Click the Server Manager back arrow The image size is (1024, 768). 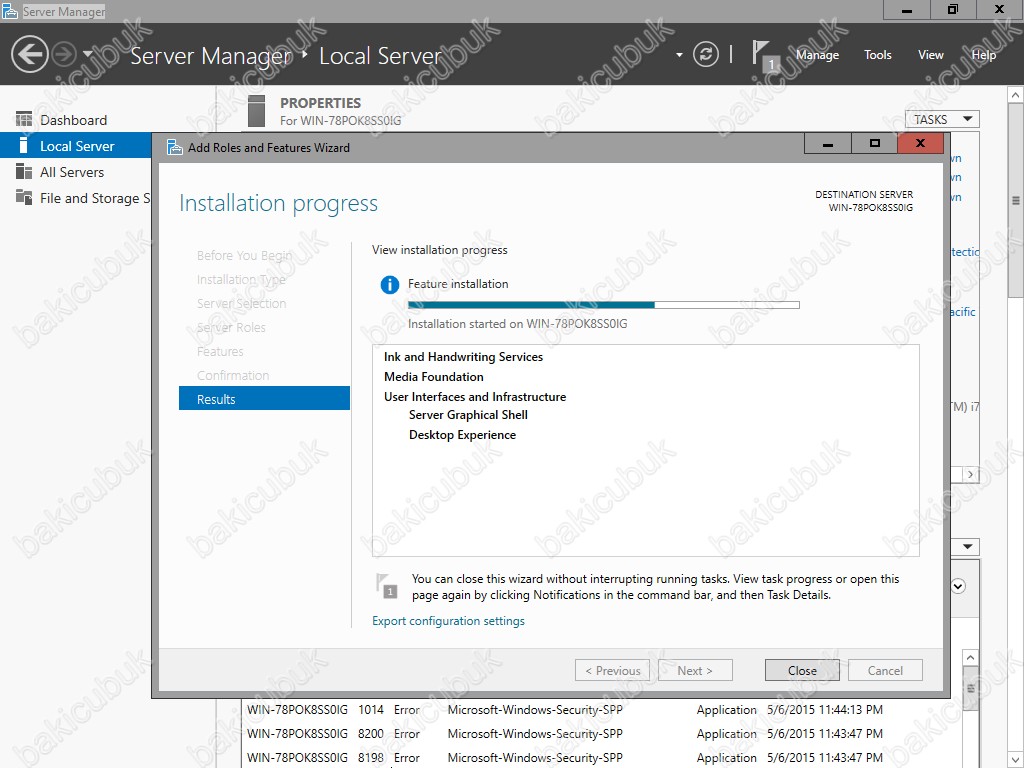coord(29,54)
